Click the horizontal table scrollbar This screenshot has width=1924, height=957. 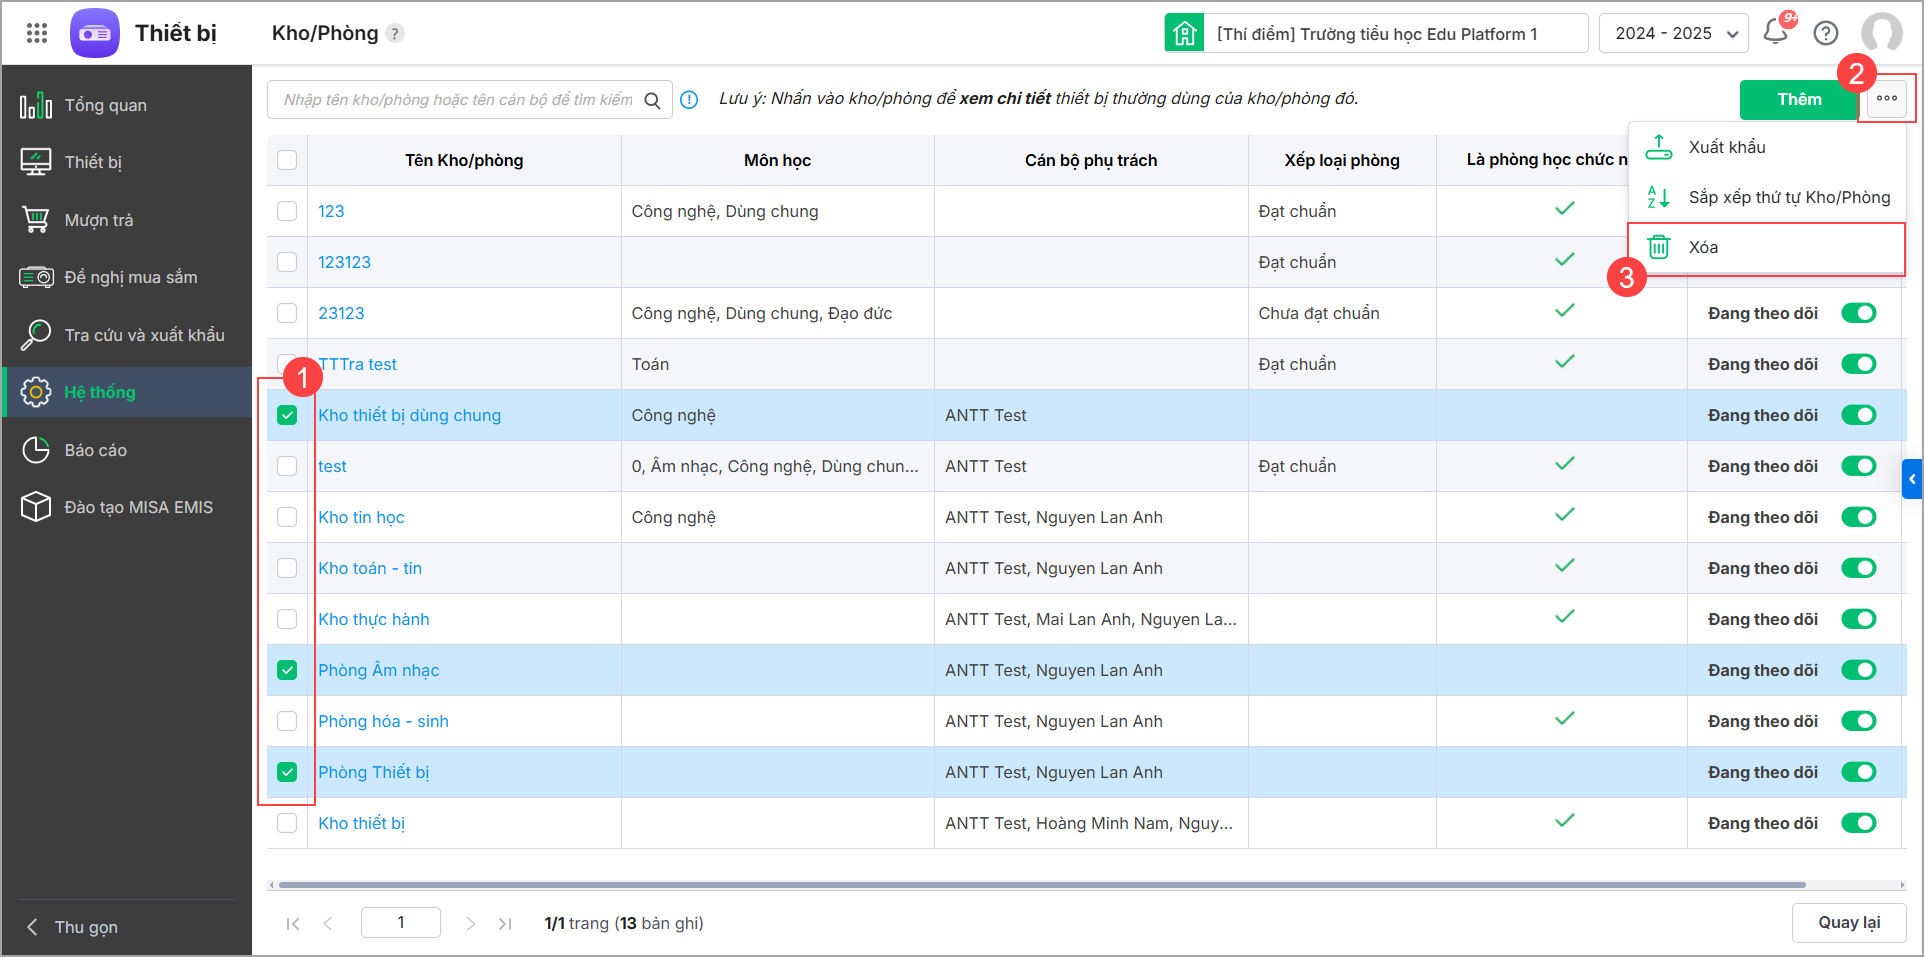pos(1040,885)
